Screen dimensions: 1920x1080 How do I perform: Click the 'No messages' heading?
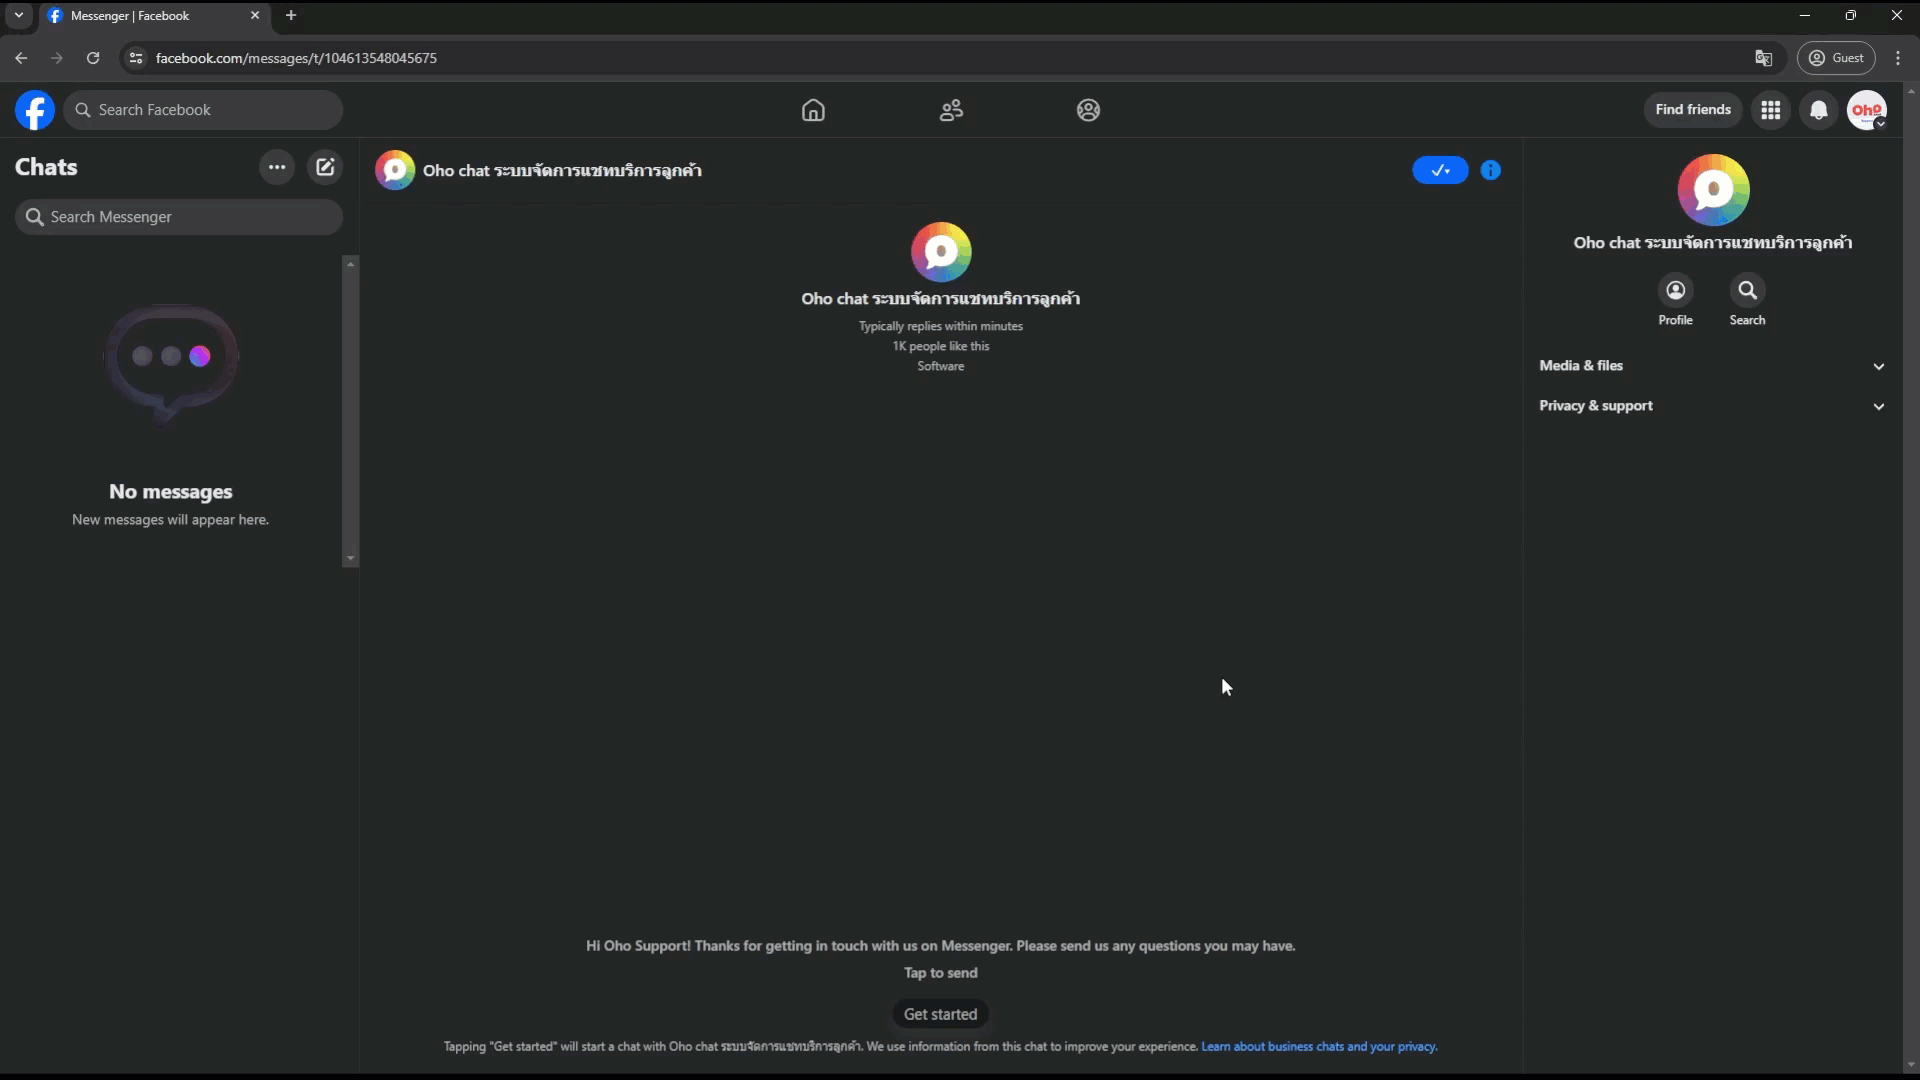pyautogui.click(x=171, y=492)
